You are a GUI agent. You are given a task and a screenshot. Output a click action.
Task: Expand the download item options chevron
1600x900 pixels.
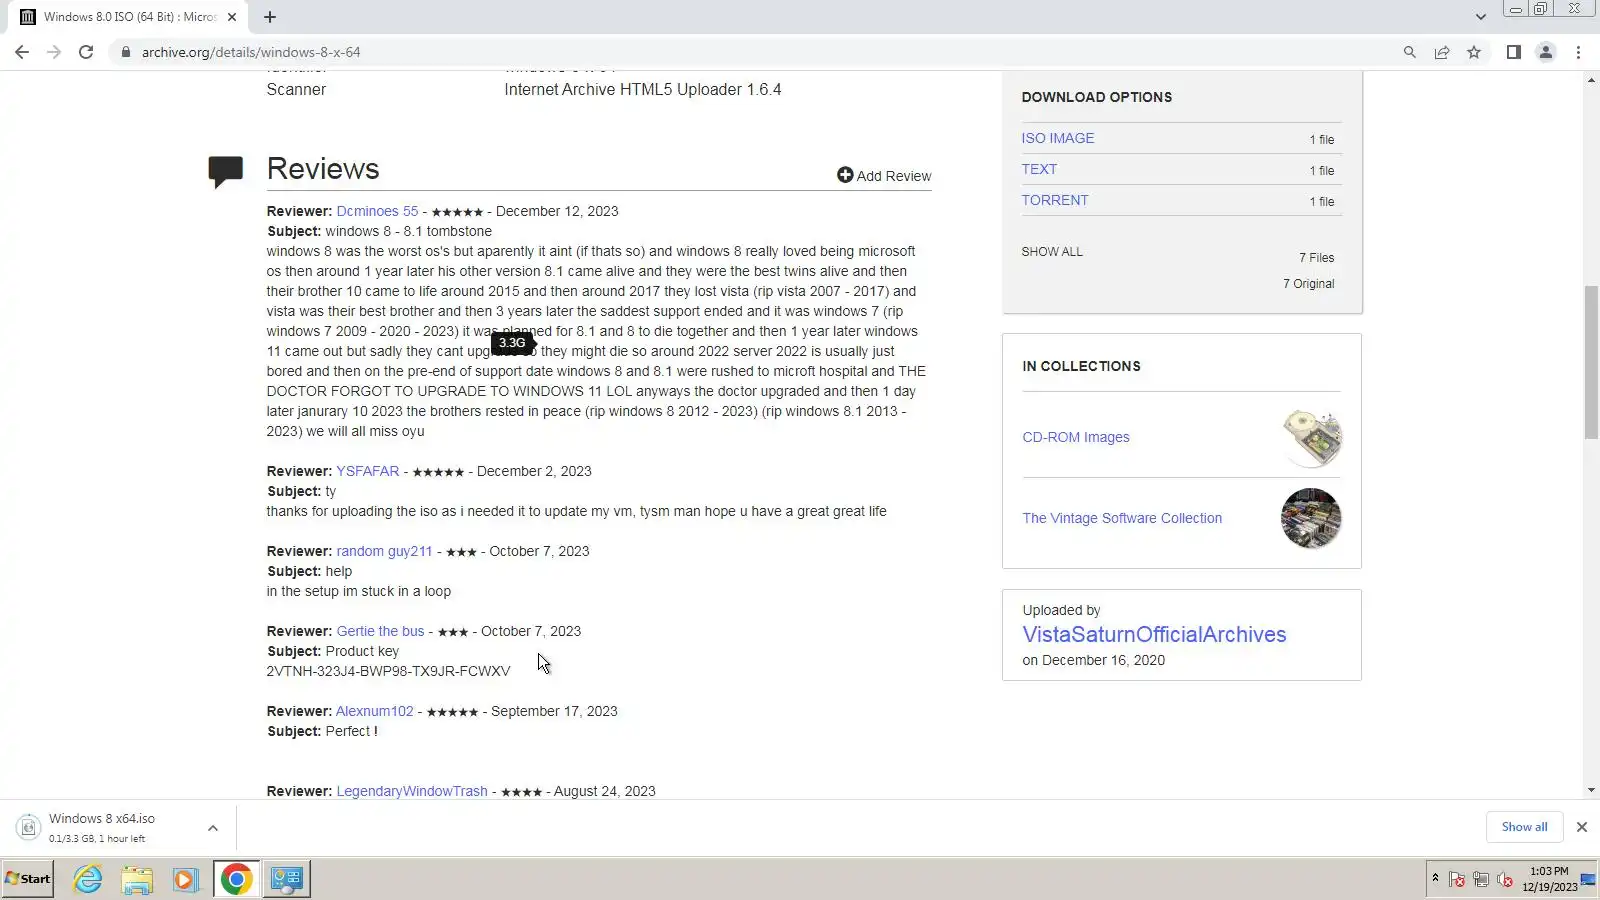213,828
